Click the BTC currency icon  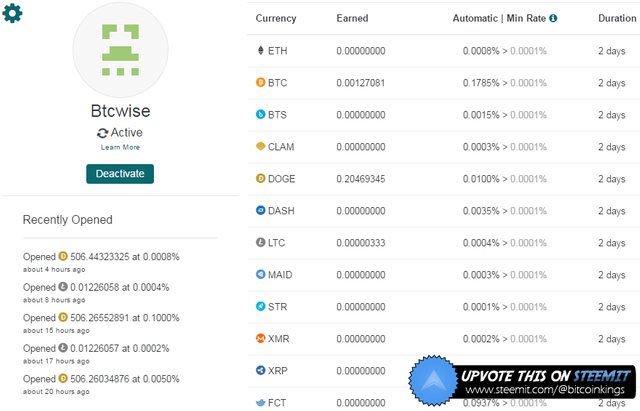pos(260,82)
